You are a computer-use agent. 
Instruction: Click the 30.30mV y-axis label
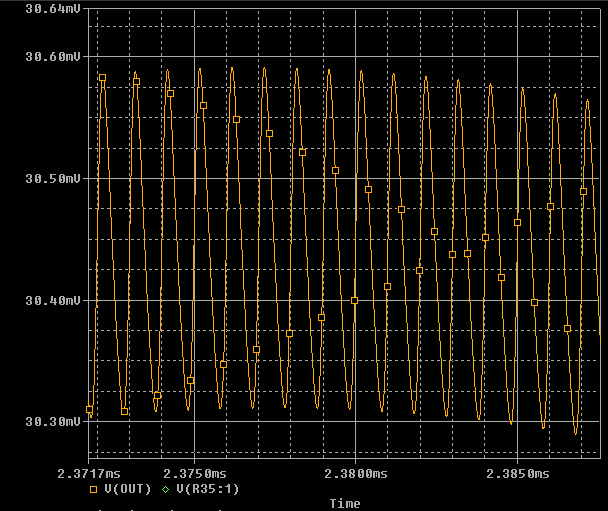pyautogui.click(x=53, y=421)
